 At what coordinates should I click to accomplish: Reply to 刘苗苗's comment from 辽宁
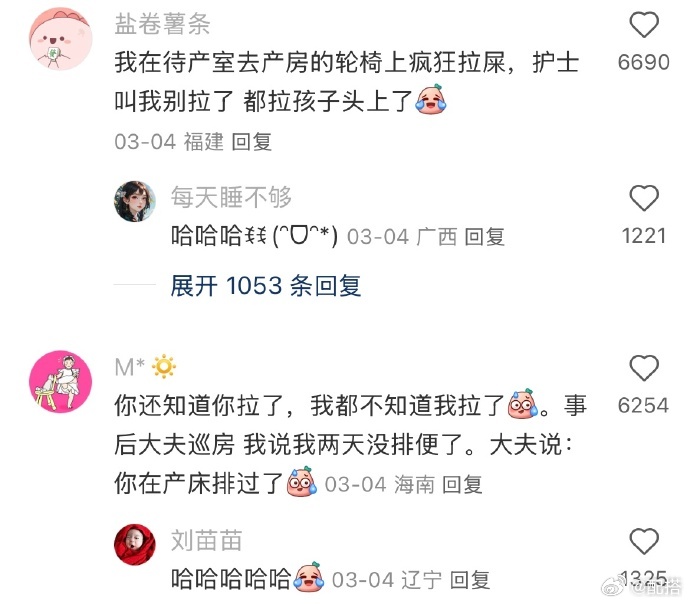470,580
